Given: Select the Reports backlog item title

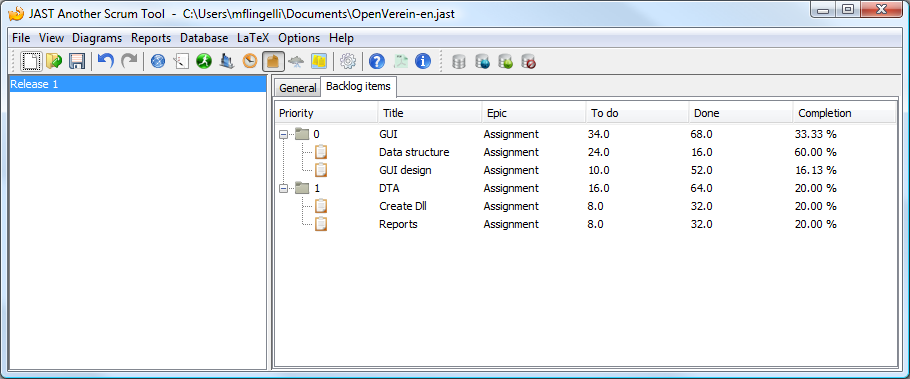Looking at the screenshot, I should (x=398, y=224).
